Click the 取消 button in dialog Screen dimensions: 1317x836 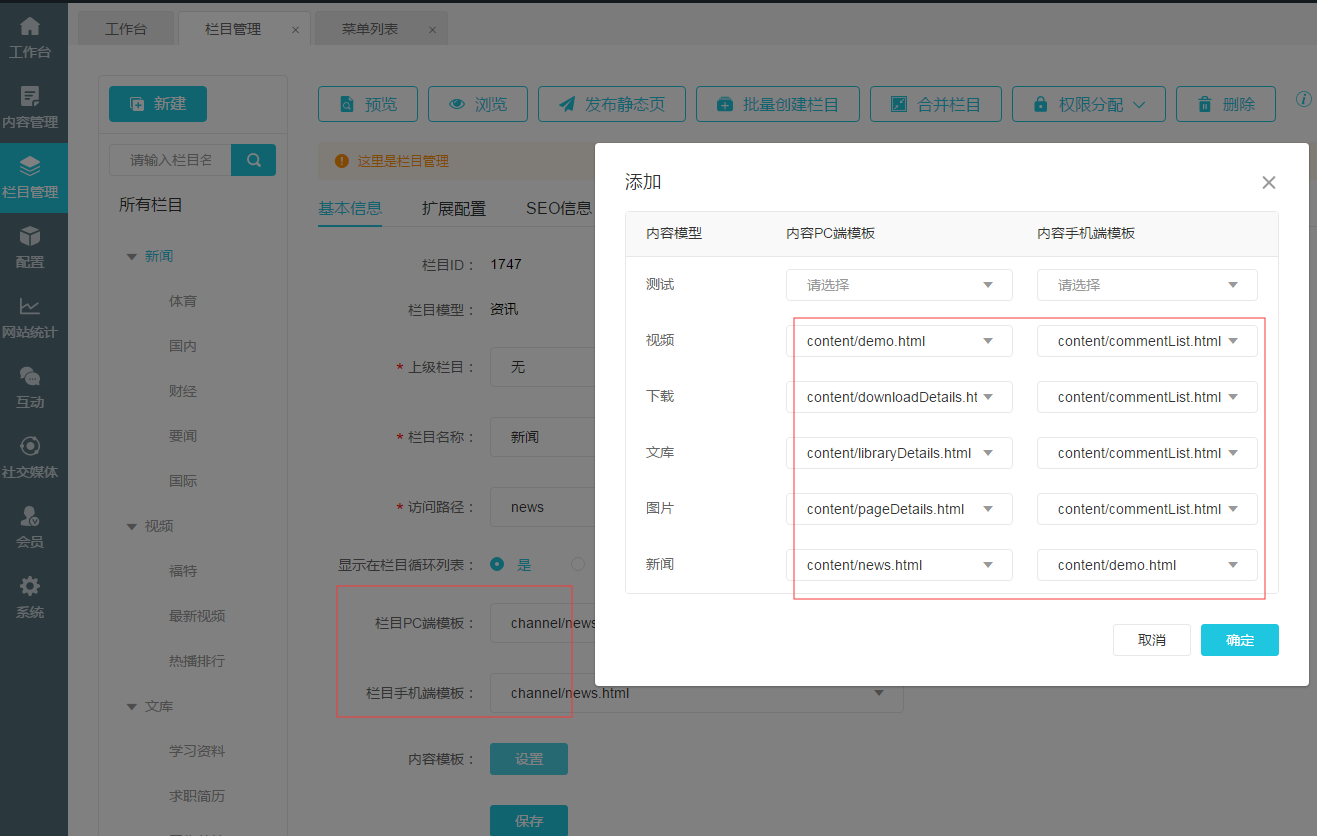click(x=1151, y=640)
